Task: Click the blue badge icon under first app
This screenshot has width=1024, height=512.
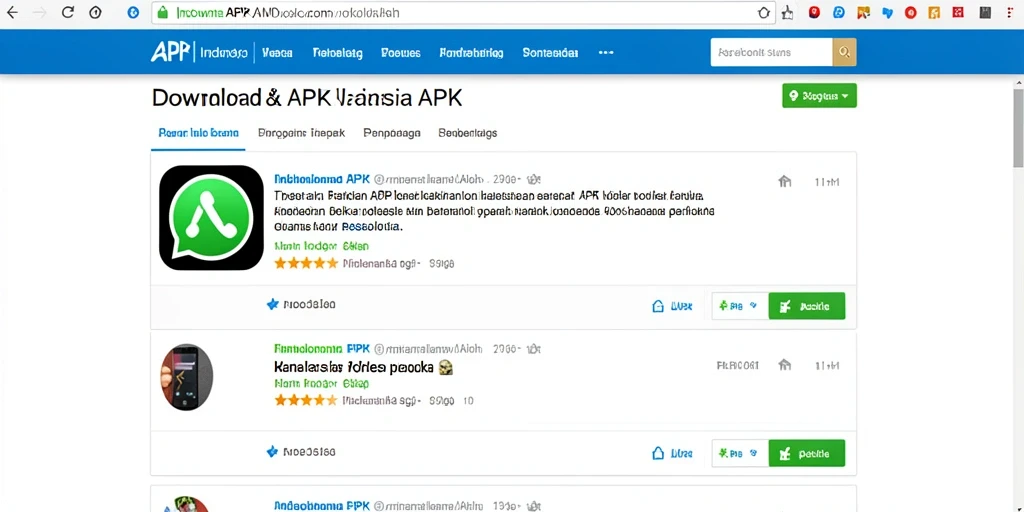Action: pos(273,304)
